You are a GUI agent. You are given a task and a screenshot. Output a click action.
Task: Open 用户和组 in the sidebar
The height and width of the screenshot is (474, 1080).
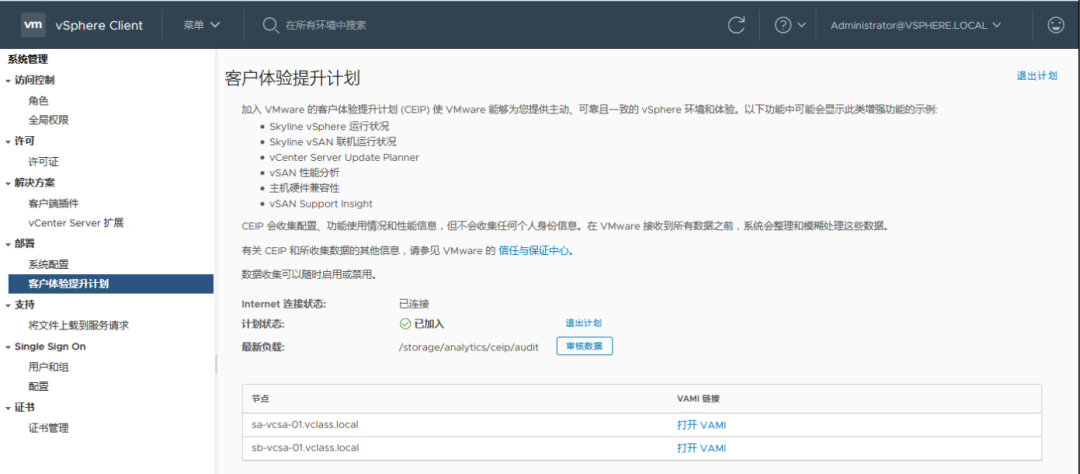49,367
